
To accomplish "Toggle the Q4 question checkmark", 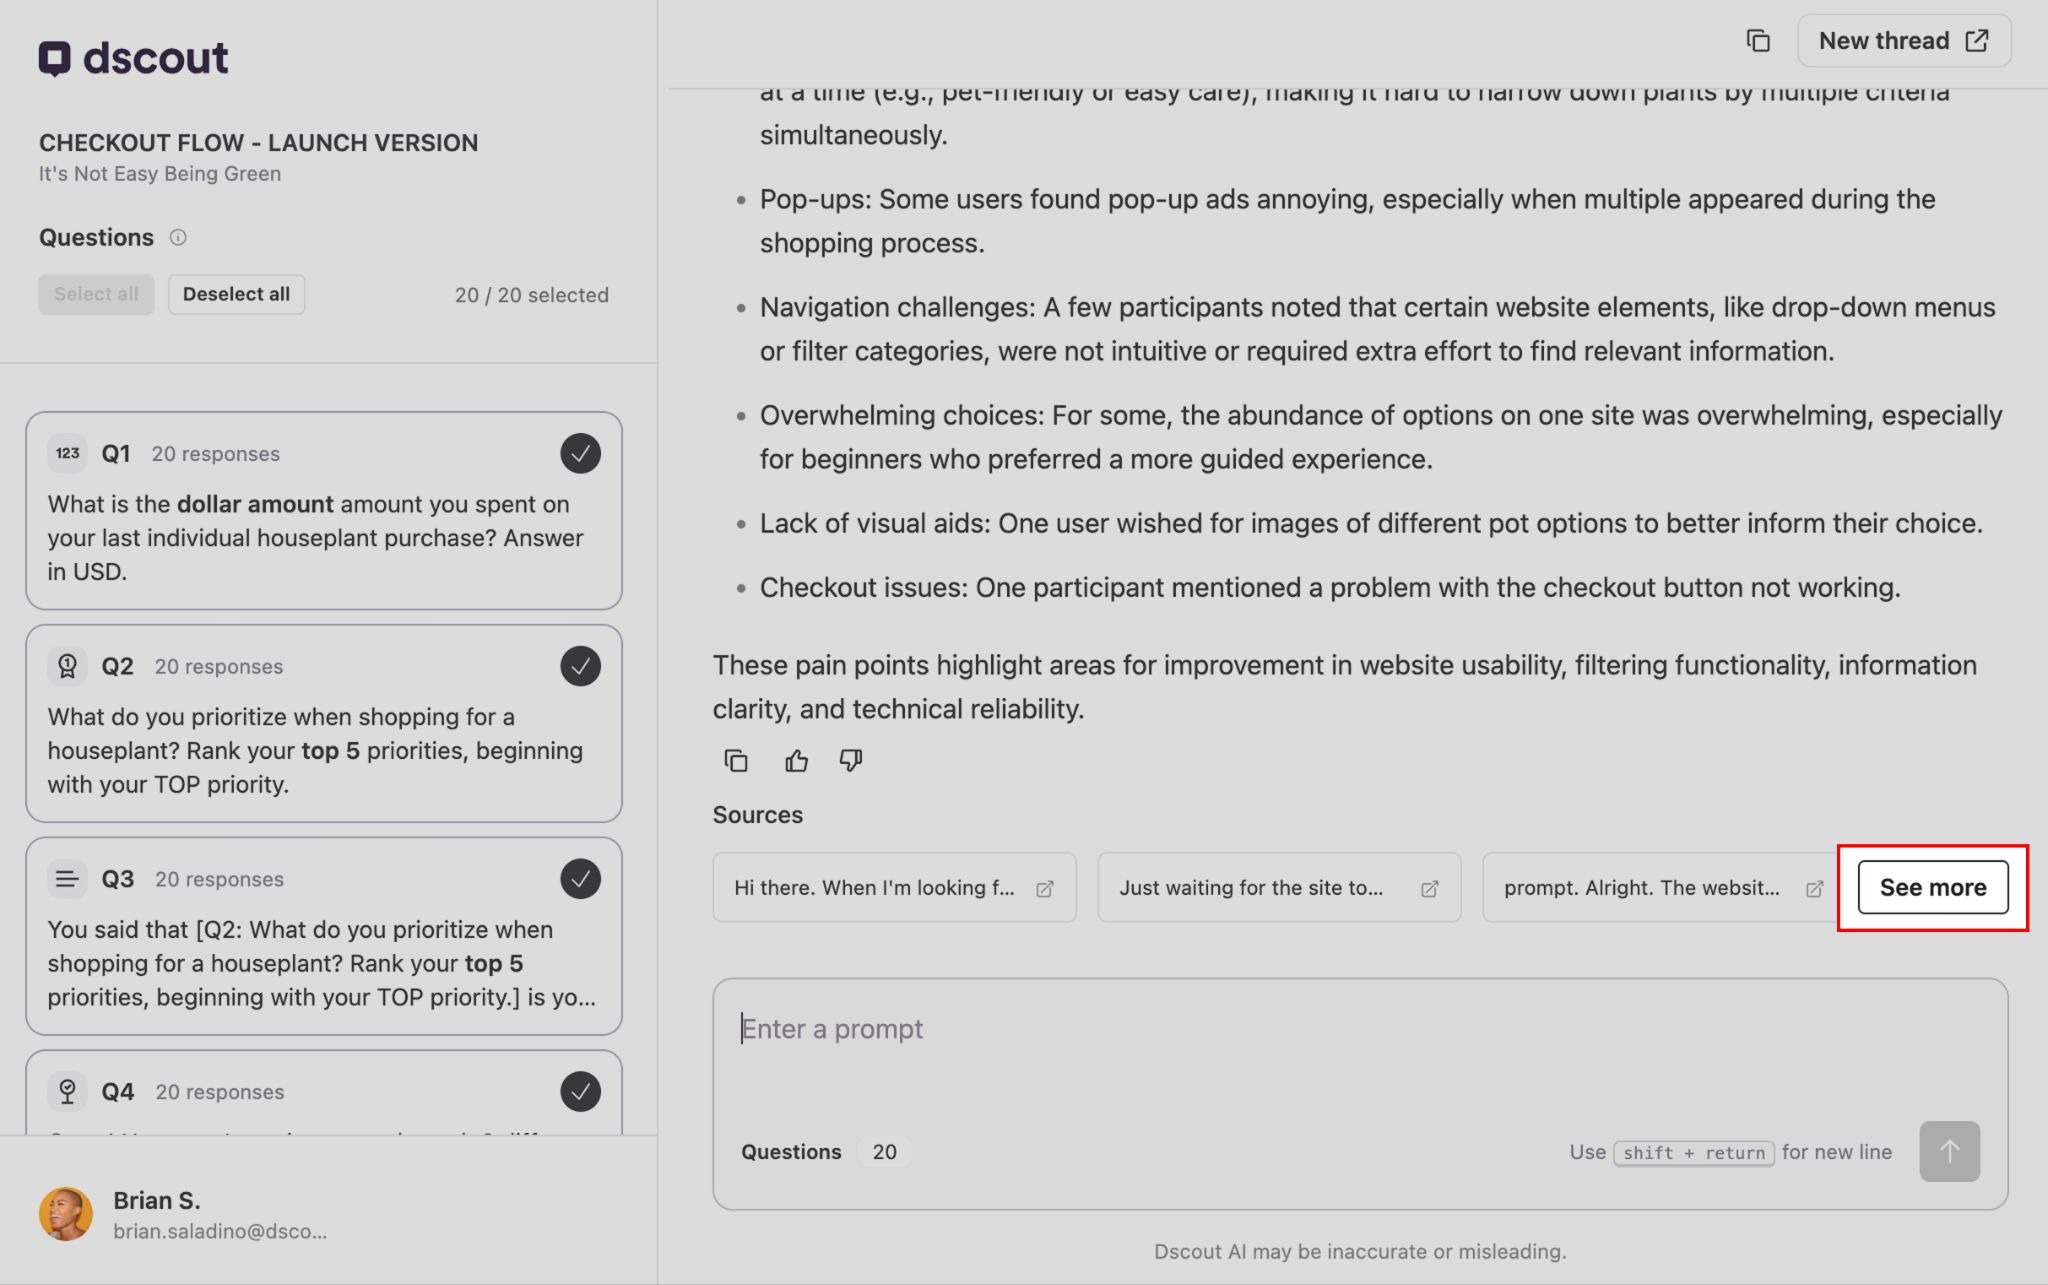I will 580,1091.
